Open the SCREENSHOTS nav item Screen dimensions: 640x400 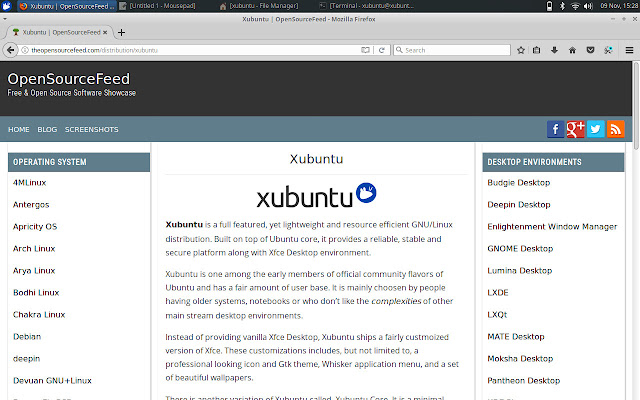pos(91,129)
